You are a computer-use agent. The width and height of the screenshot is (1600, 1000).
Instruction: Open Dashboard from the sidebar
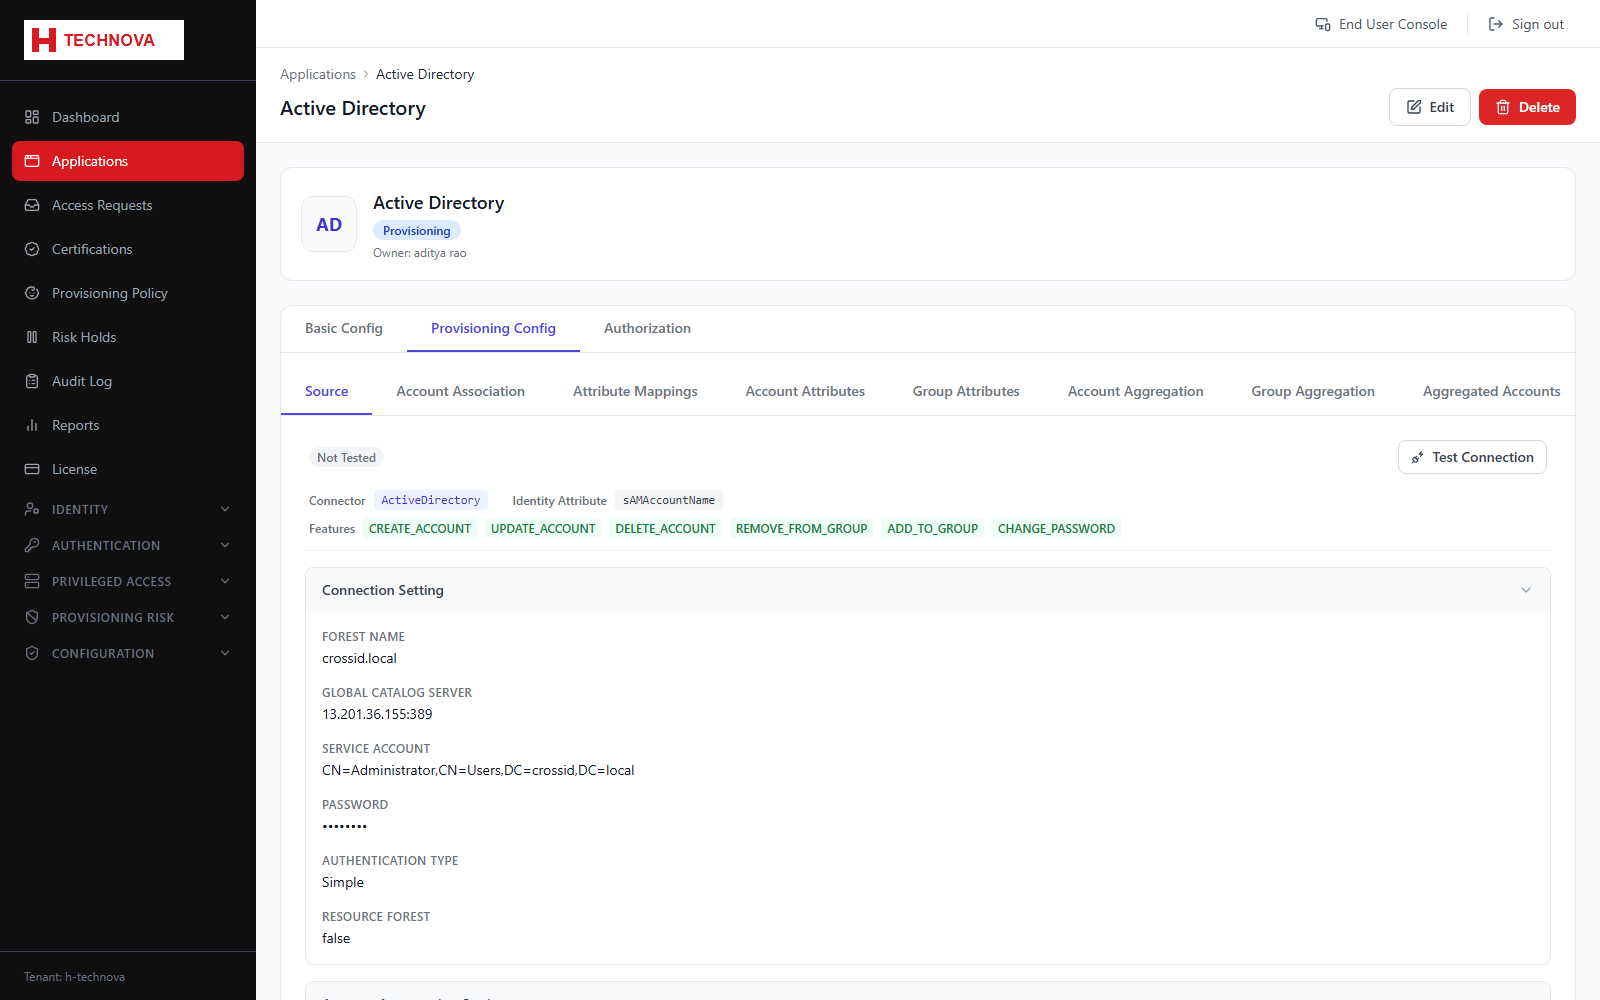(128, 117)
